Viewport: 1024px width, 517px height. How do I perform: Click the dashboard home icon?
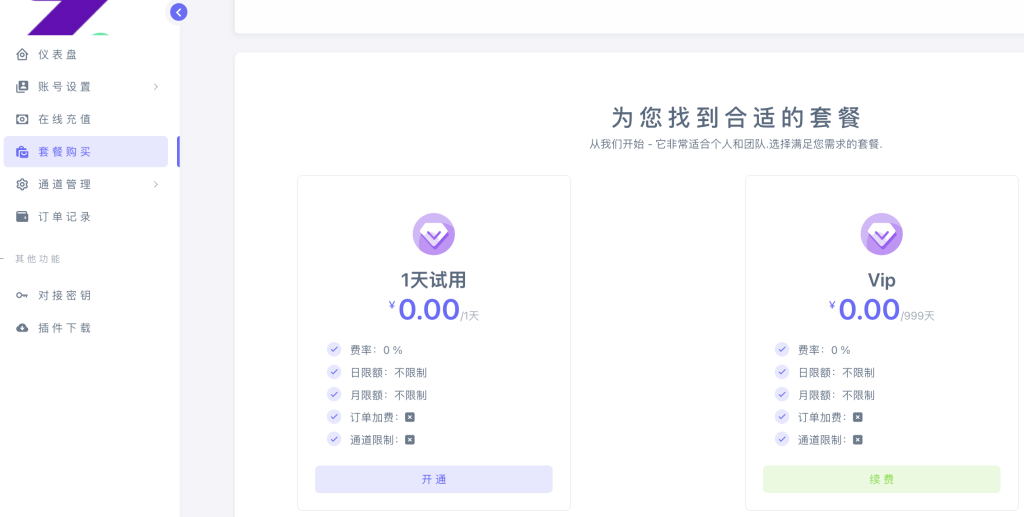23,55
